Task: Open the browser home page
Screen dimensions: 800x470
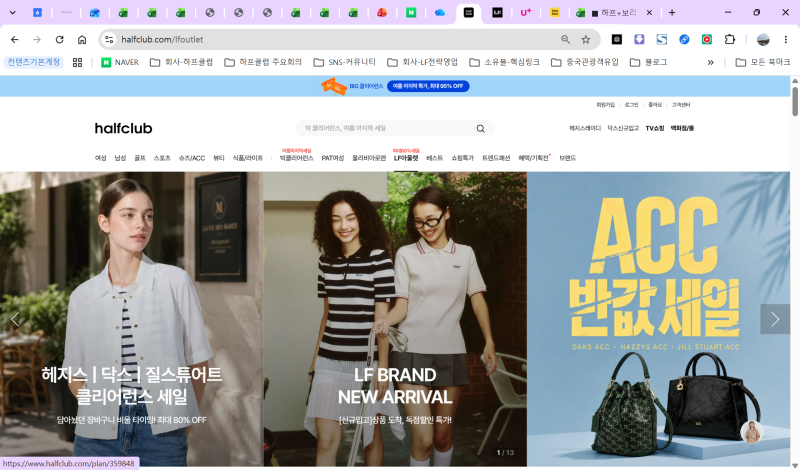Action: [82, 39]
